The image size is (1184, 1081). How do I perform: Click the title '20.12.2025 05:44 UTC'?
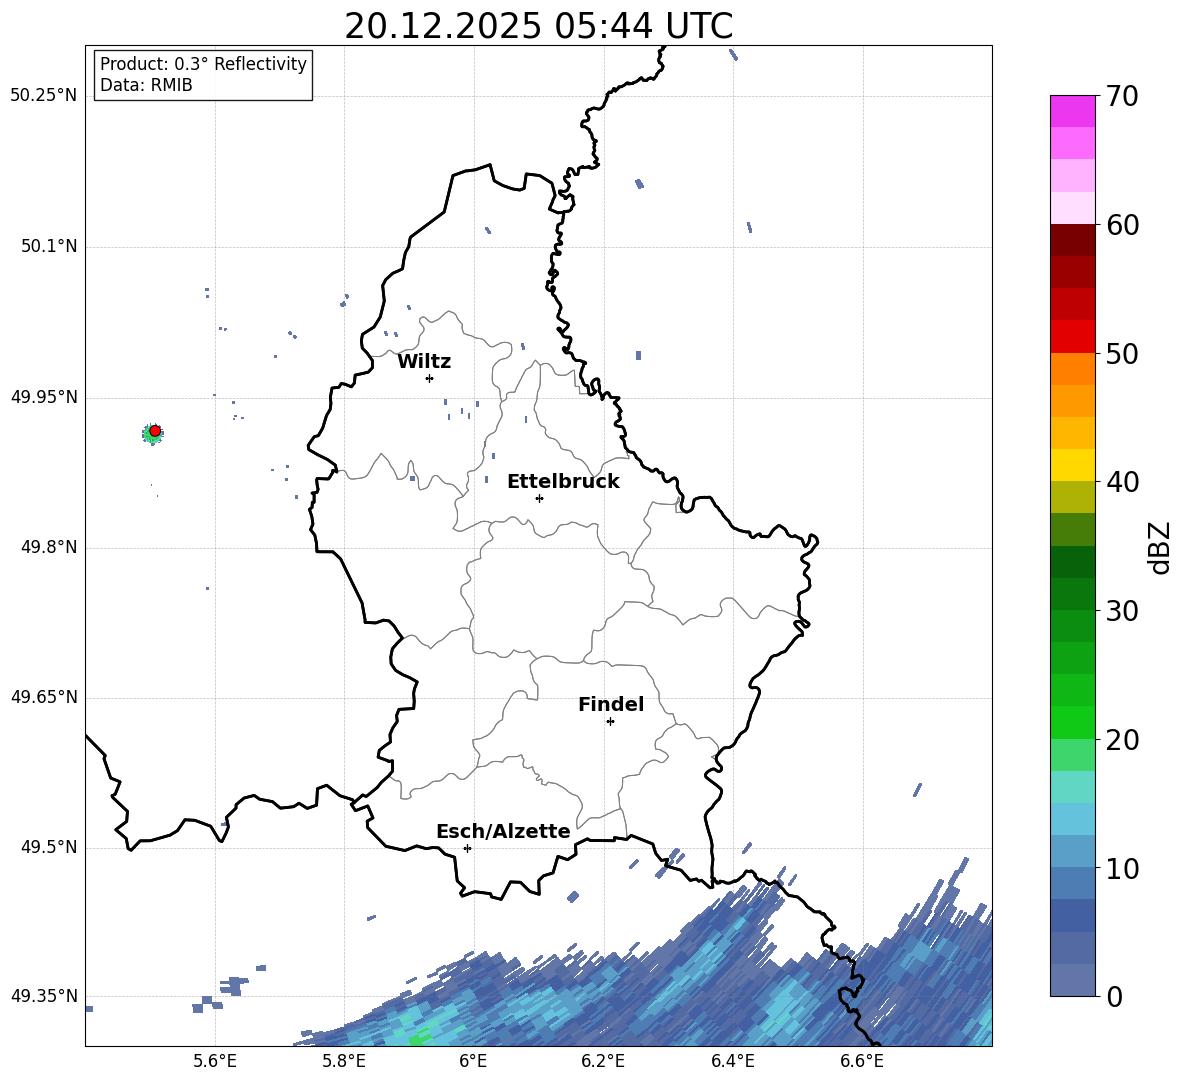click(538, 26)
